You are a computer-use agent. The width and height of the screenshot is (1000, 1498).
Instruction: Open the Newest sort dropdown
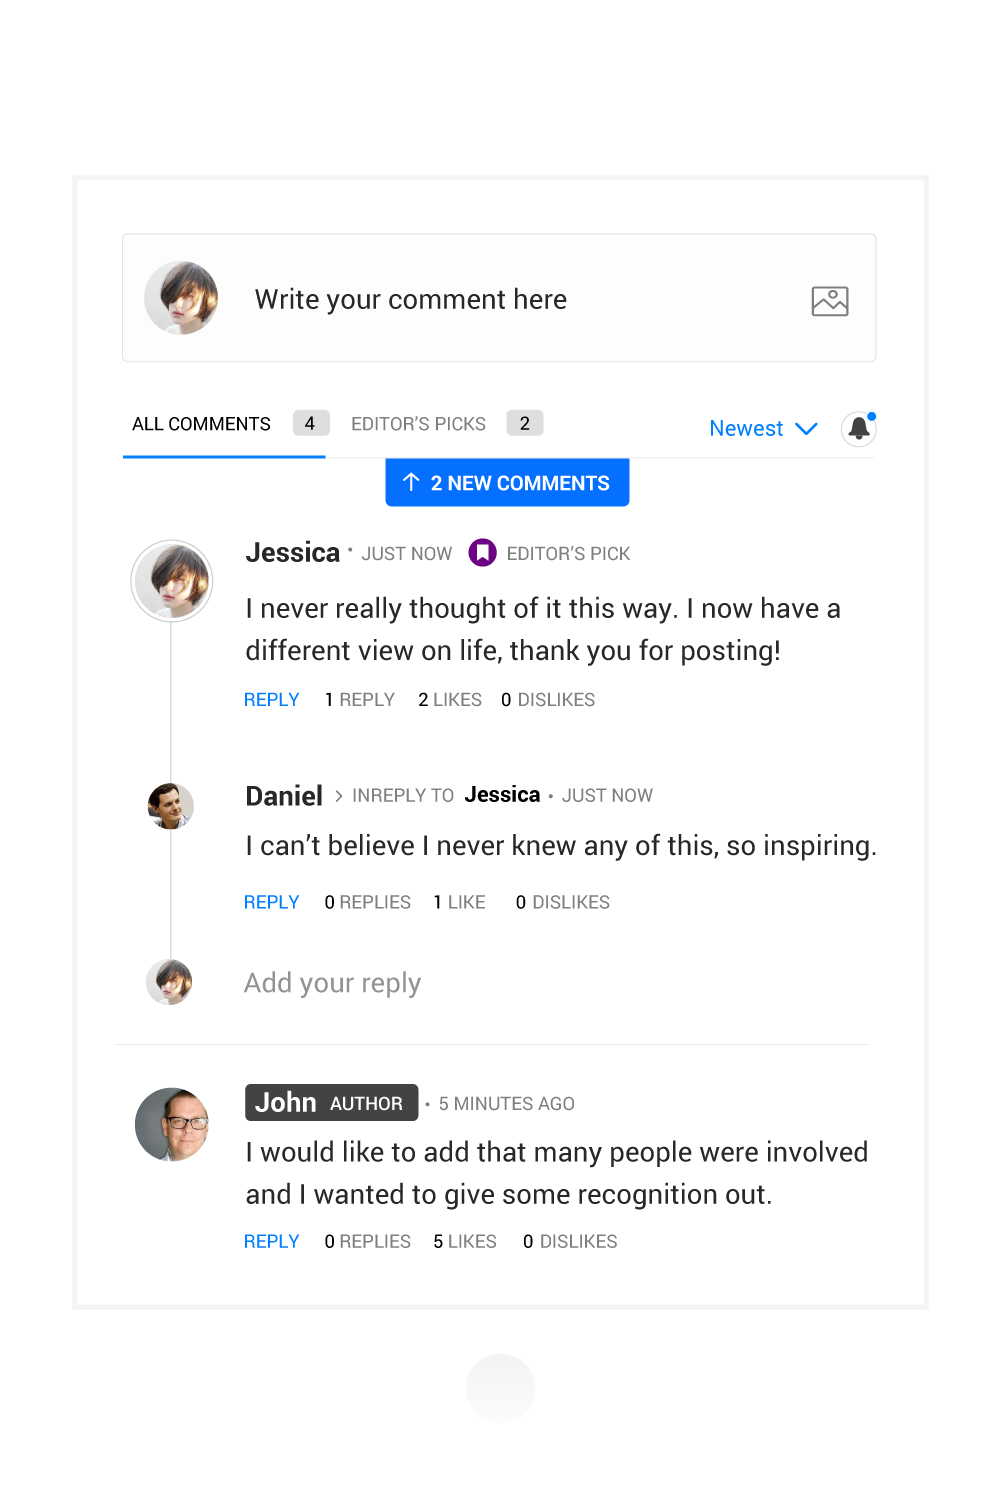pos(764,428)
